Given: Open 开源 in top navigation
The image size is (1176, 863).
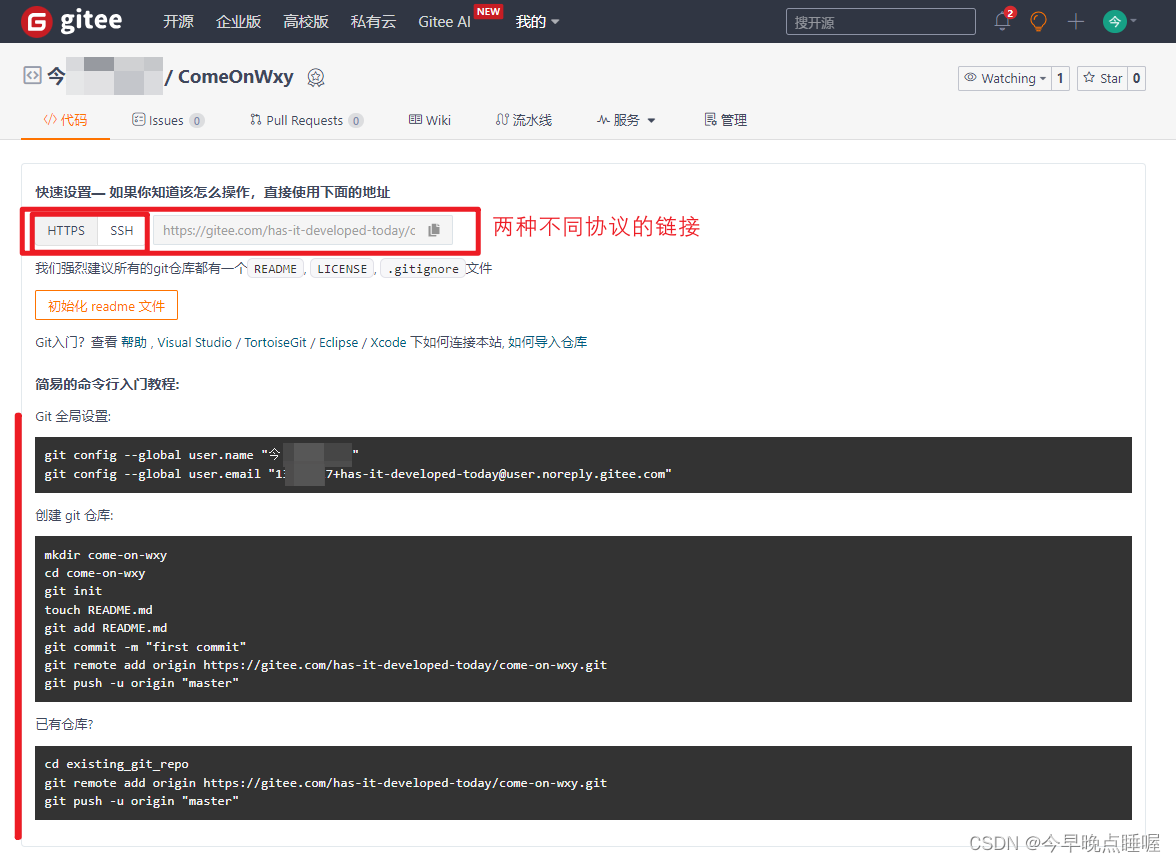Looking at the screenshot, I should click(x=178, y=22).
